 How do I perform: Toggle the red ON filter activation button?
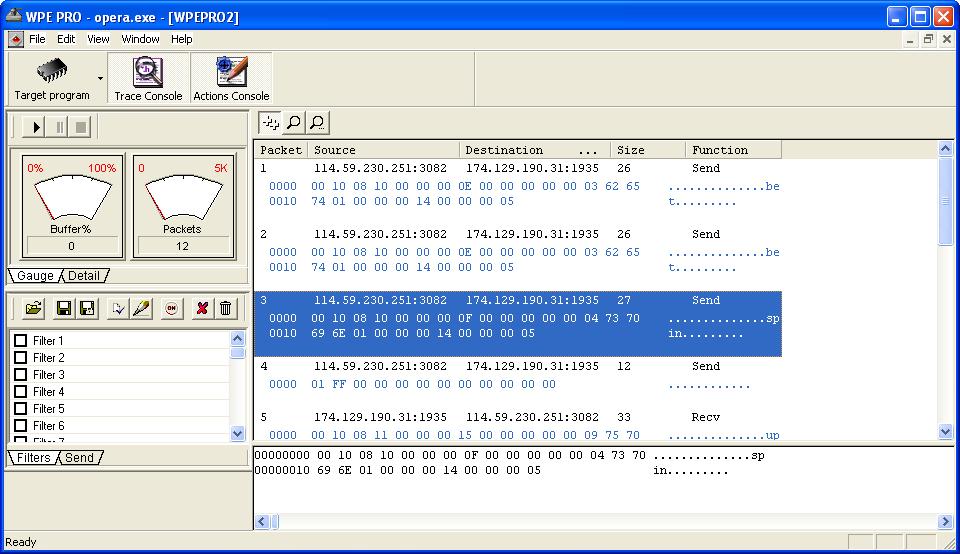(171, 308)
